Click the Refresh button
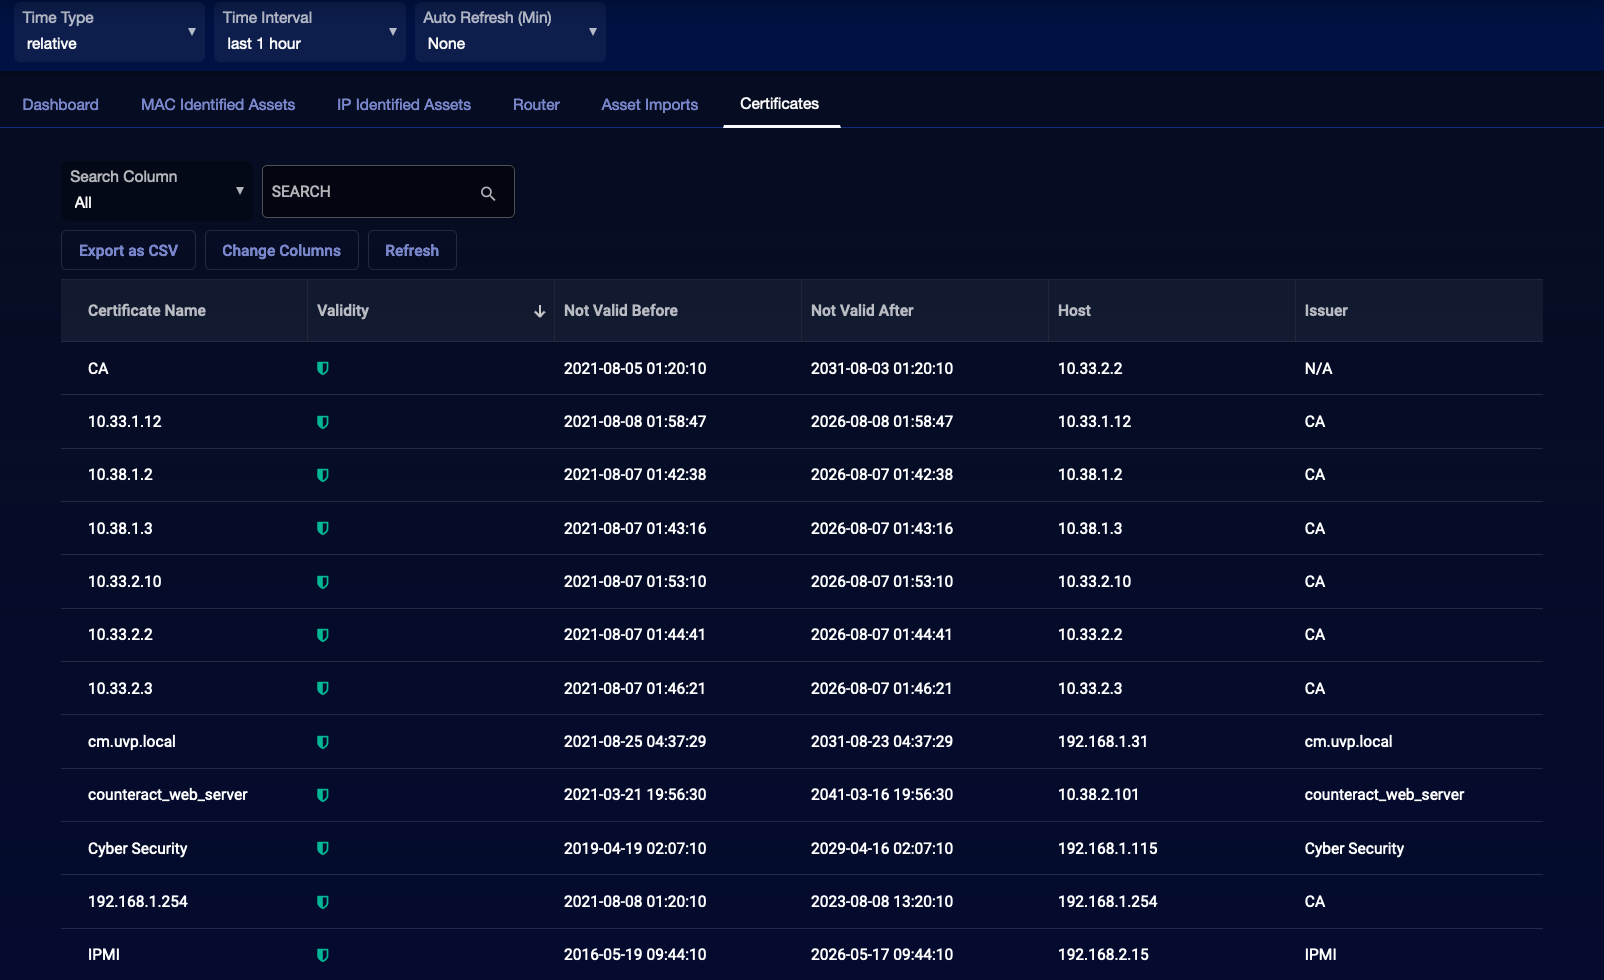Viewport: 1604px width, 980px height. point(412,251)
